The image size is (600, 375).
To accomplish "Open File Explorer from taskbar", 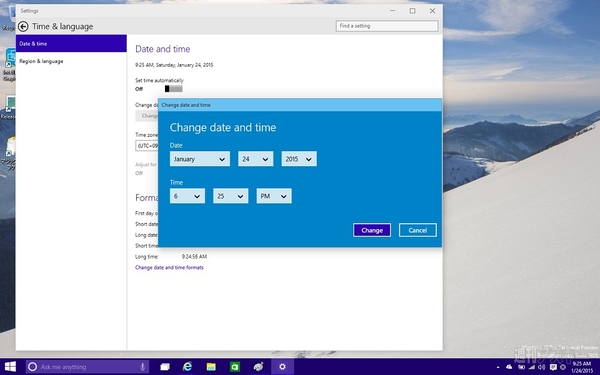I will [x=211, y=367].
